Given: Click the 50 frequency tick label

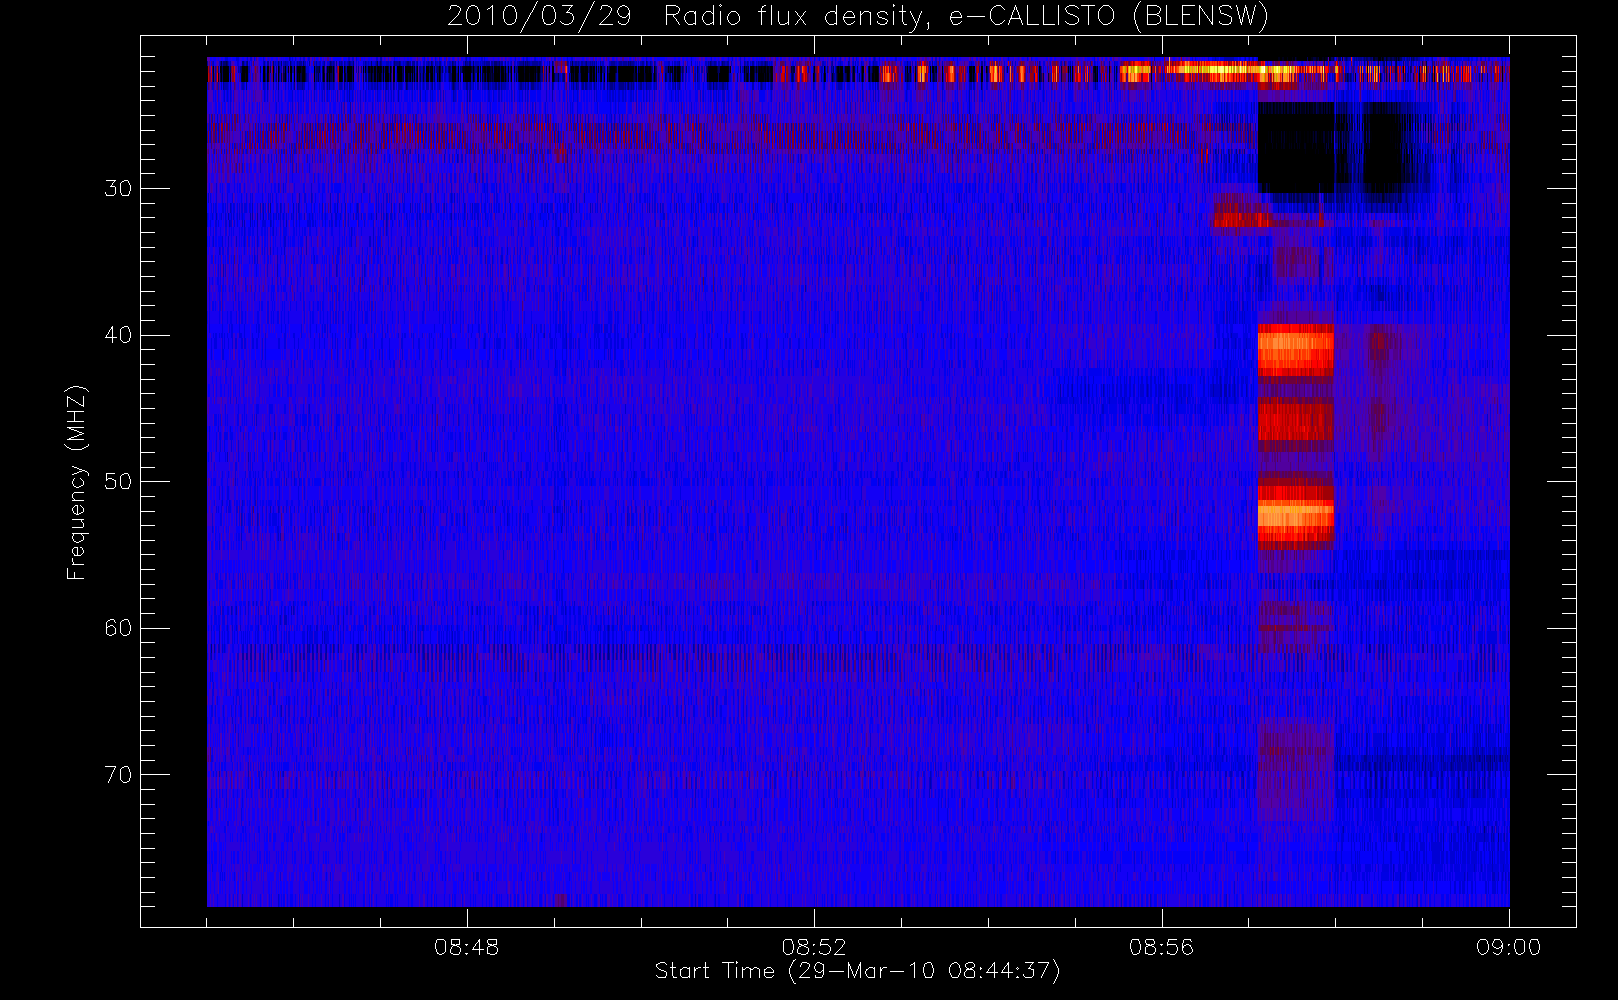Looking at the screenshot, I should click(118, 482).
